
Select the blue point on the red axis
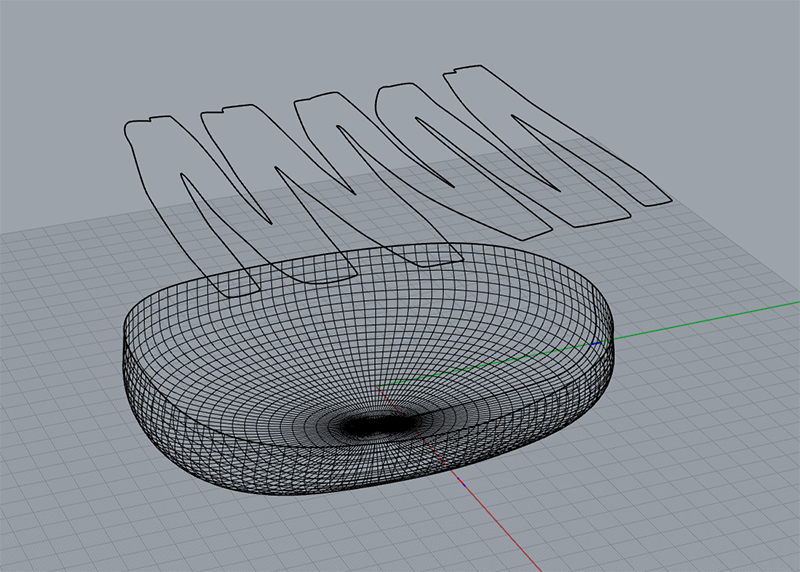click(460, 482)
